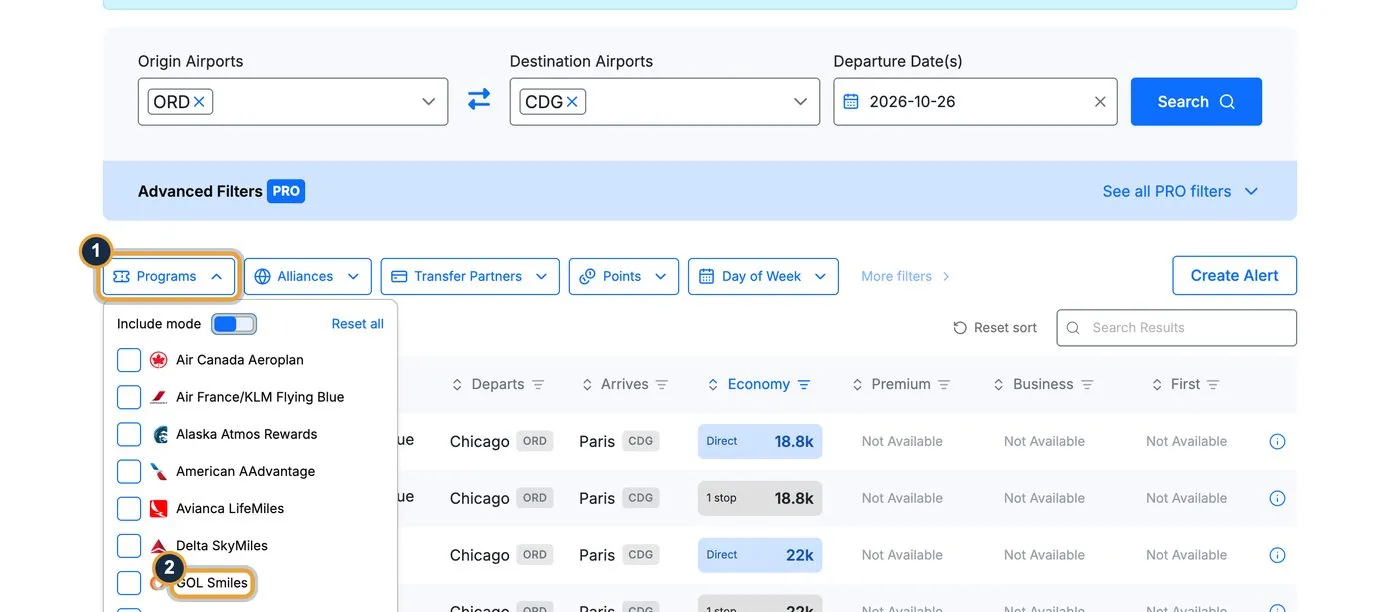Select 1 stop 18.8k economy fare
This screenshot has width=1400, height=612.
760,498
